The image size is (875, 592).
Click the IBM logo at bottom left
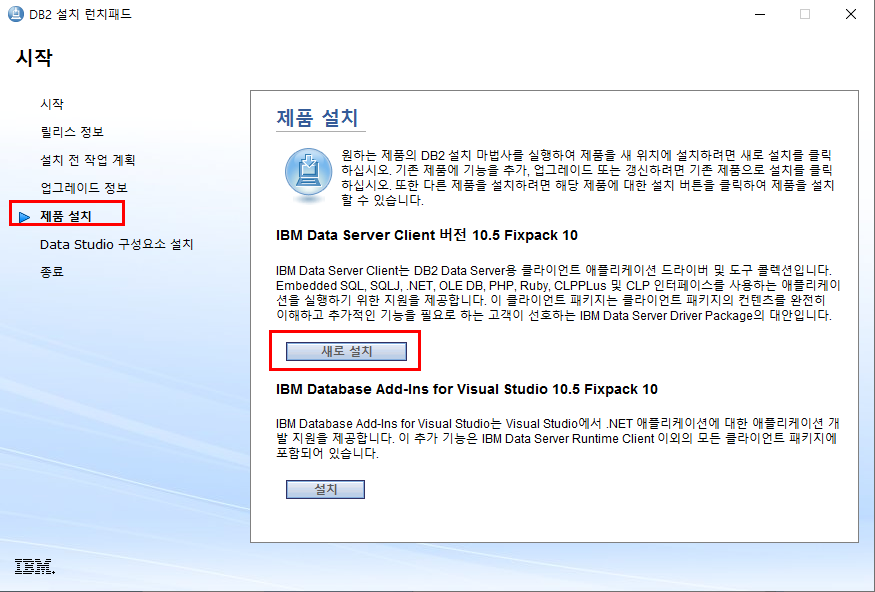click(x=35, y=566)
